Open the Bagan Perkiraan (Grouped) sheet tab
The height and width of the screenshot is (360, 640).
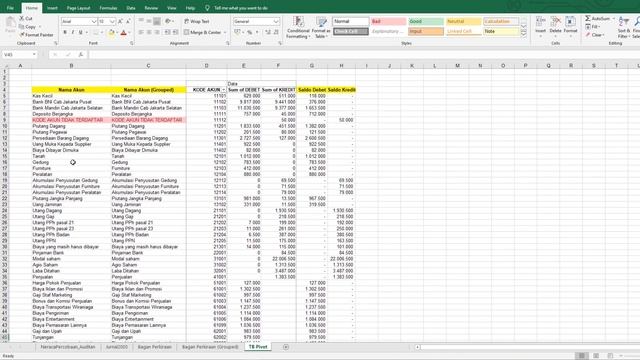pyautogui.click(x=210, y=347)
